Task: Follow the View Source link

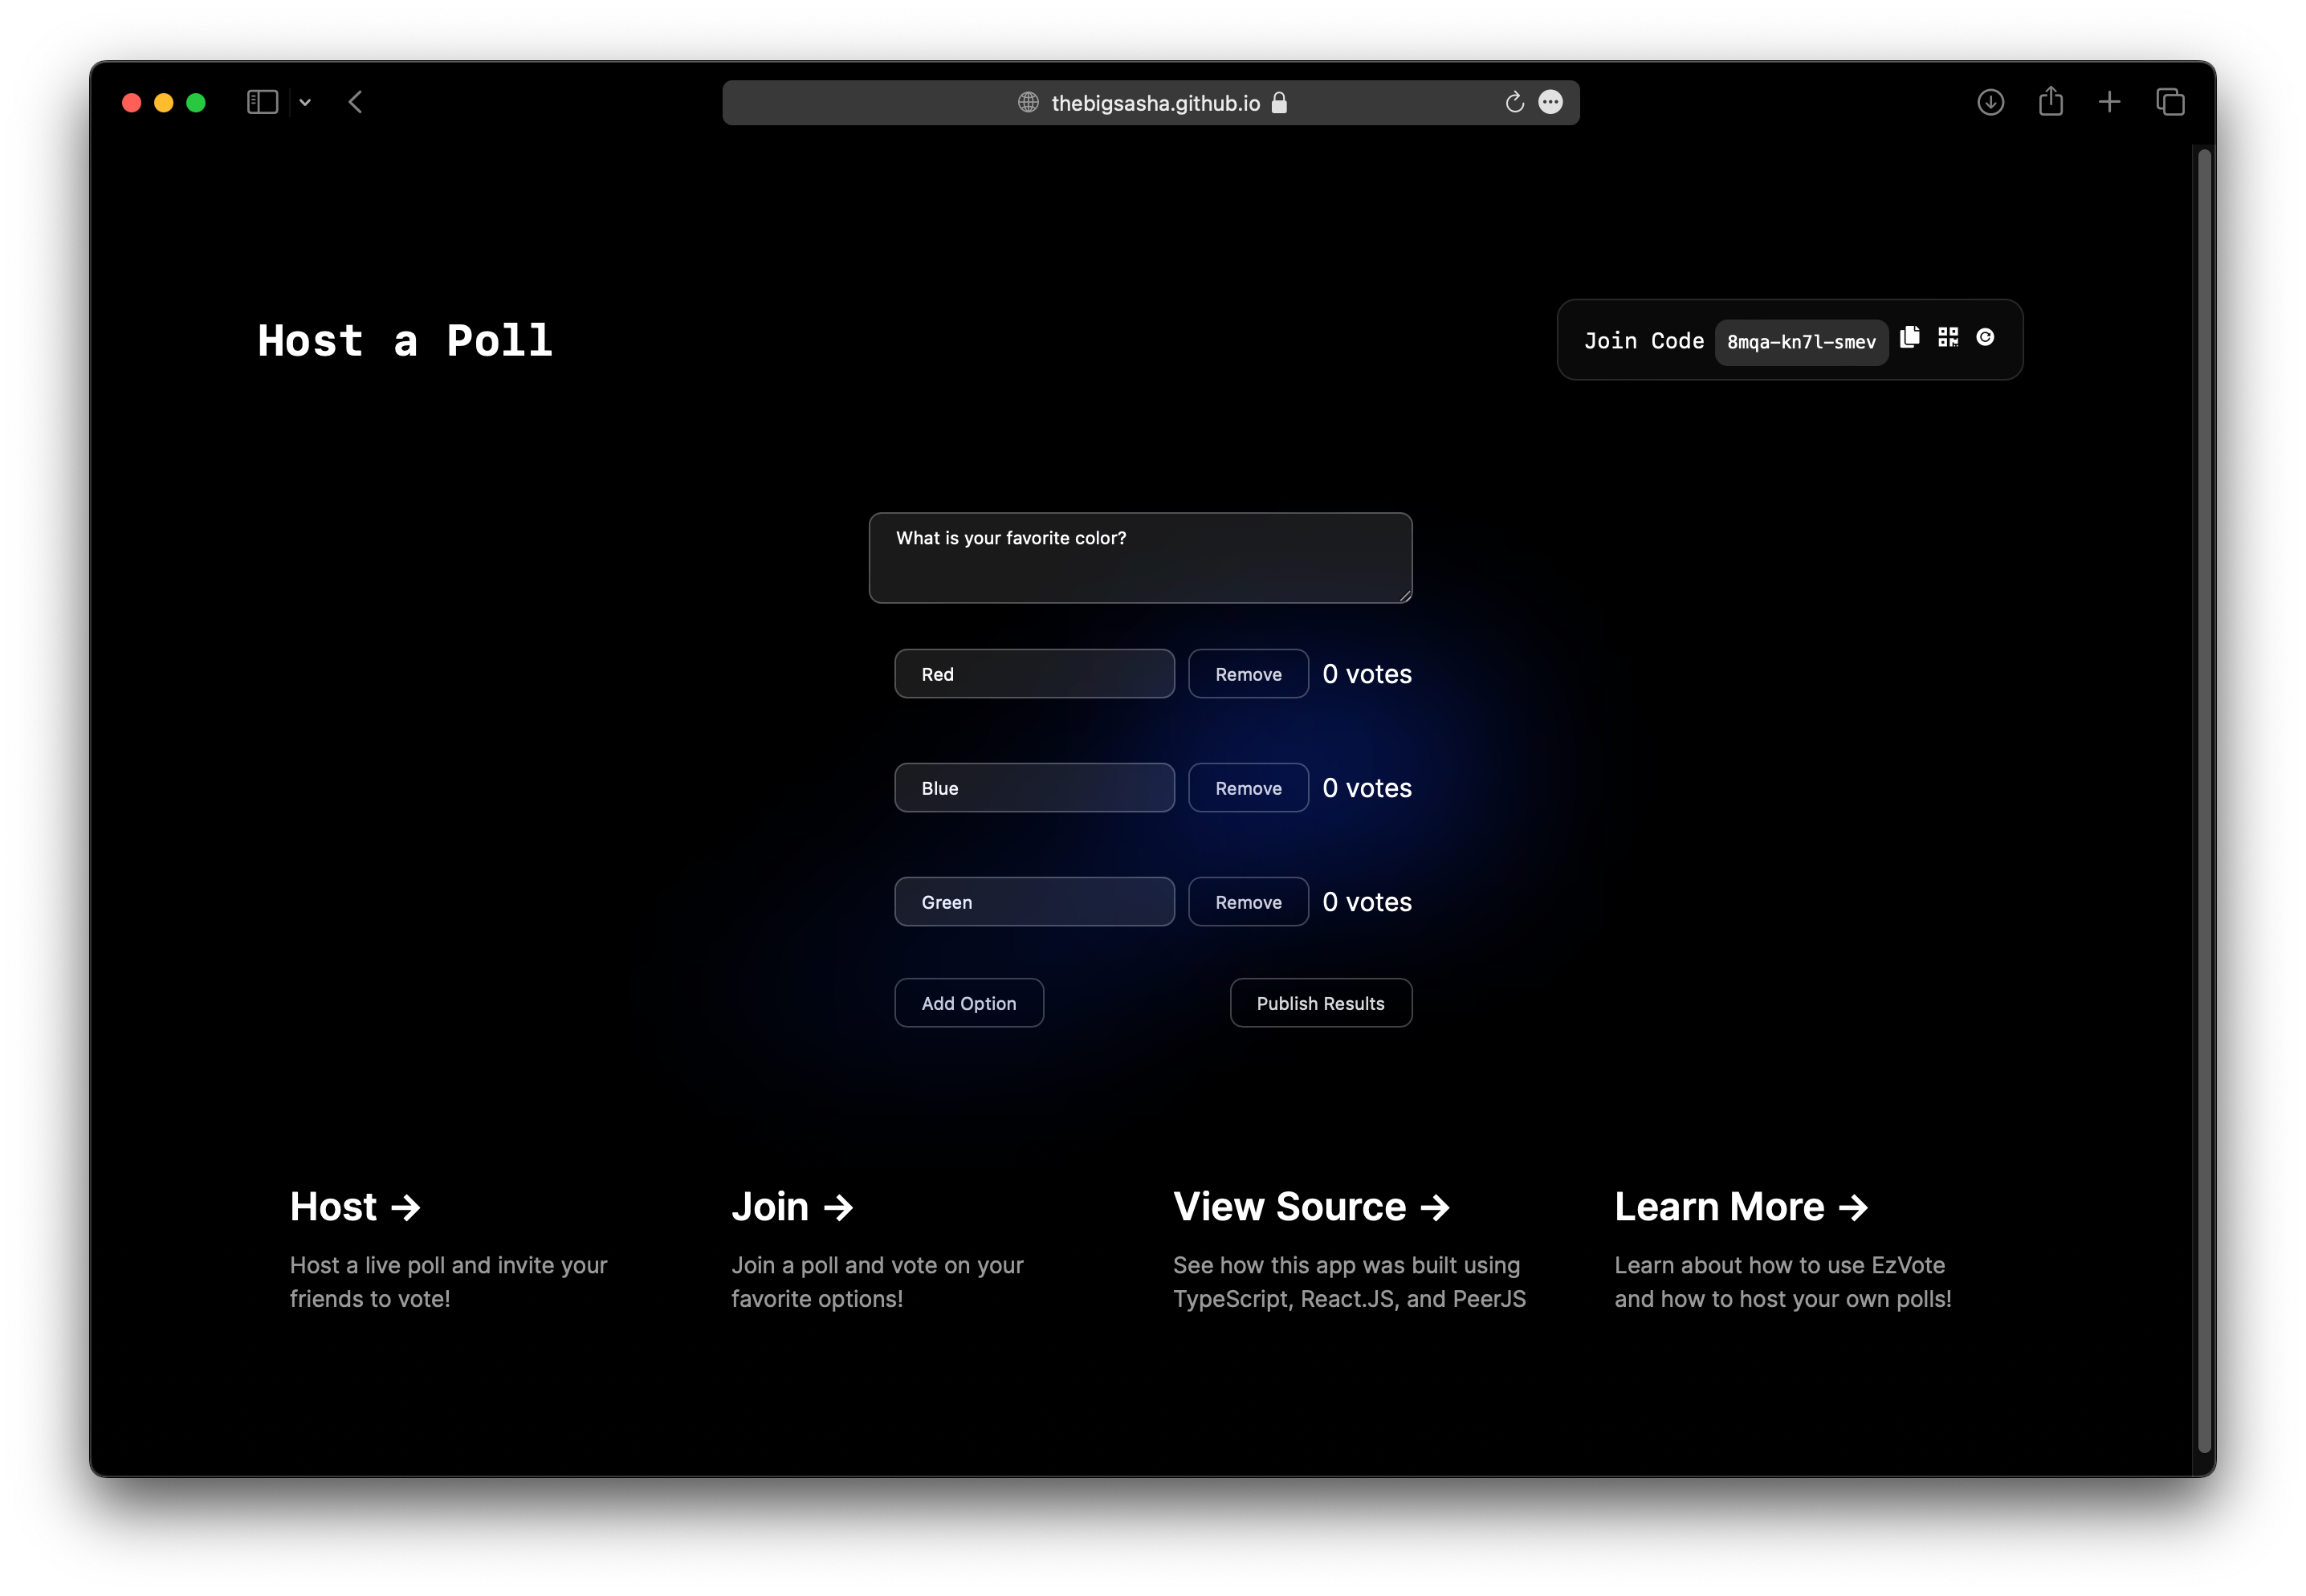Action: tap(1311, 1206)
